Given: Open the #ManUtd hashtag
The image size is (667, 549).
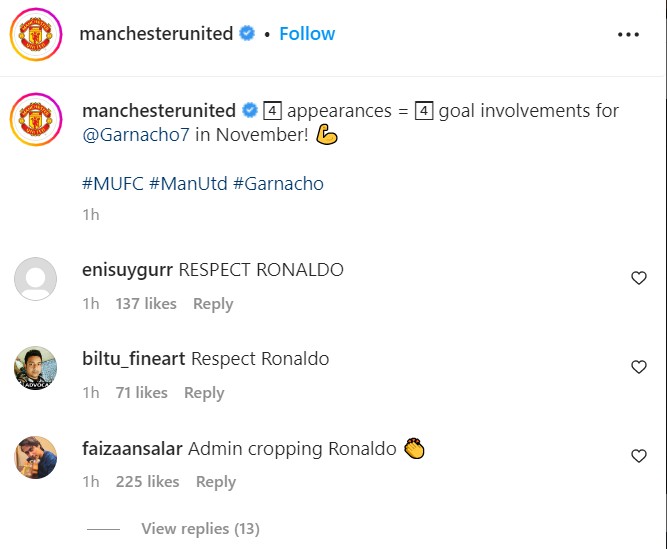Looking at the screenshot, I should coord(188,184).
